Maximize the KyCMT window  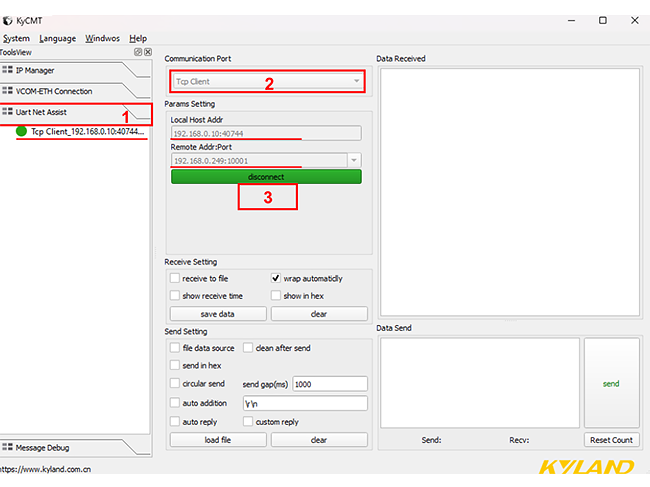pyautogui.click(x=603, y=20)
